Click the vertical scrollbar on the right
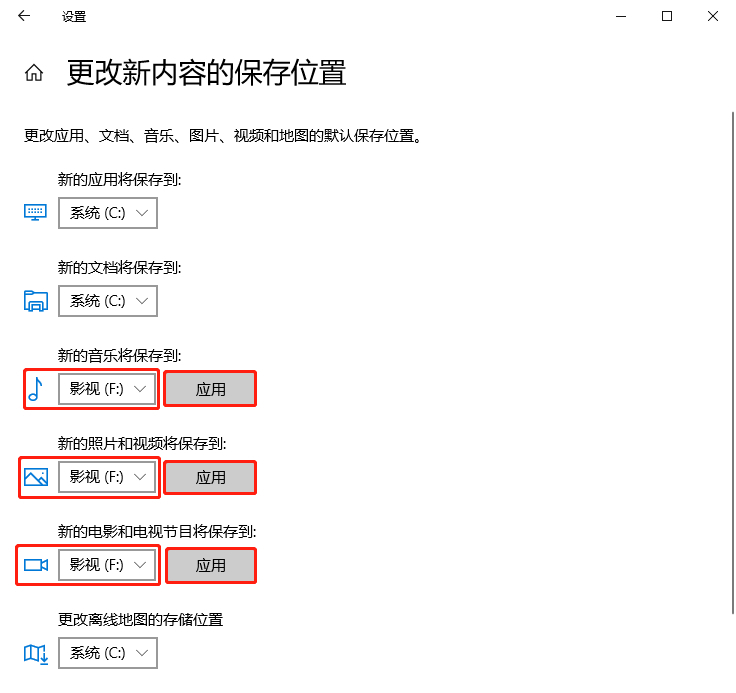 pyautogui.click(x=733, y=362)
